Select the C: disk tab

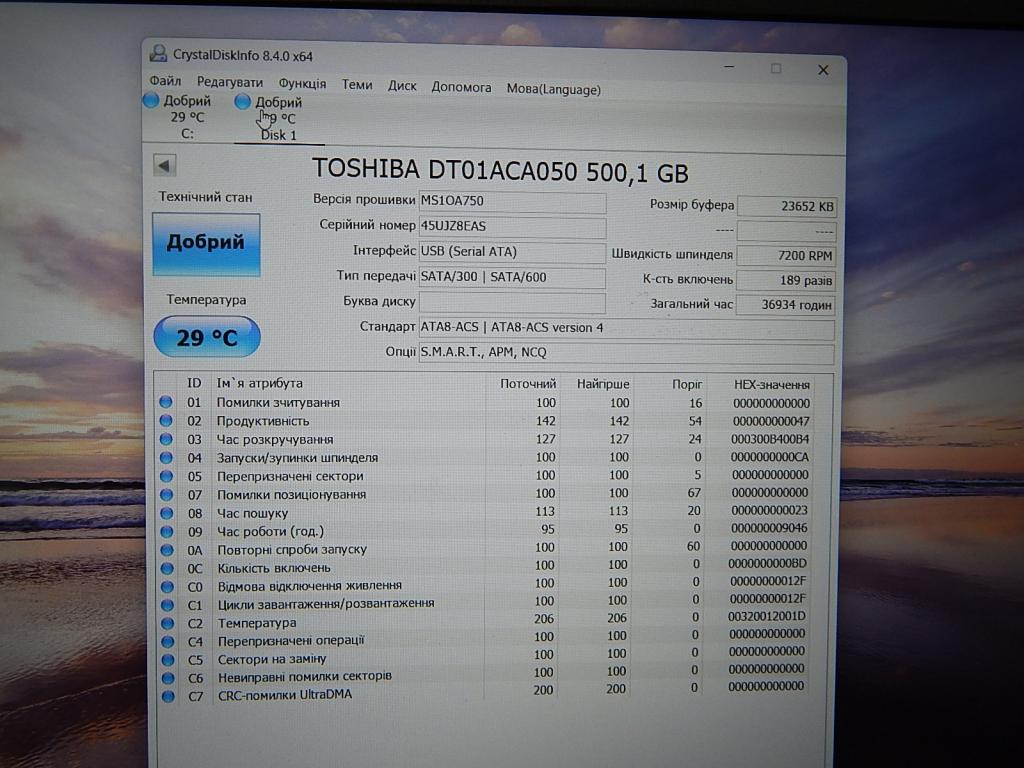[187, 118]
